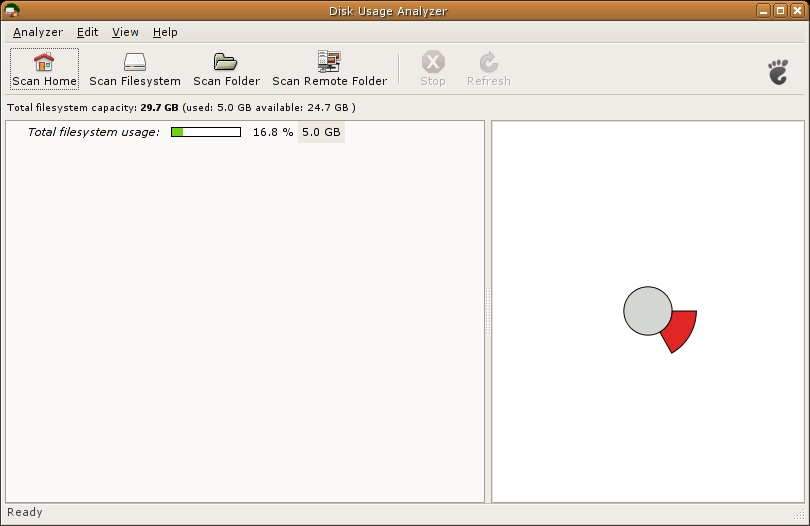Click the window resize grip in status bar
810x526 pixels.
[800, 514]
